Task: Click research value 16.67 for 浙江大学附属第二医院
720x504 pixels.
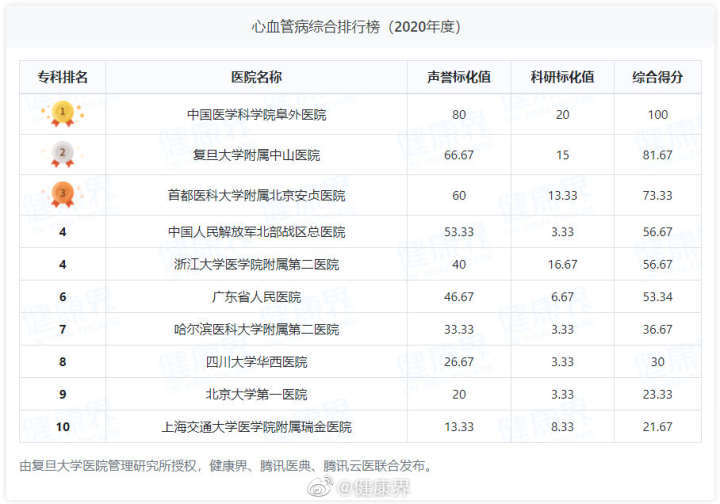Action: point(562,264)
